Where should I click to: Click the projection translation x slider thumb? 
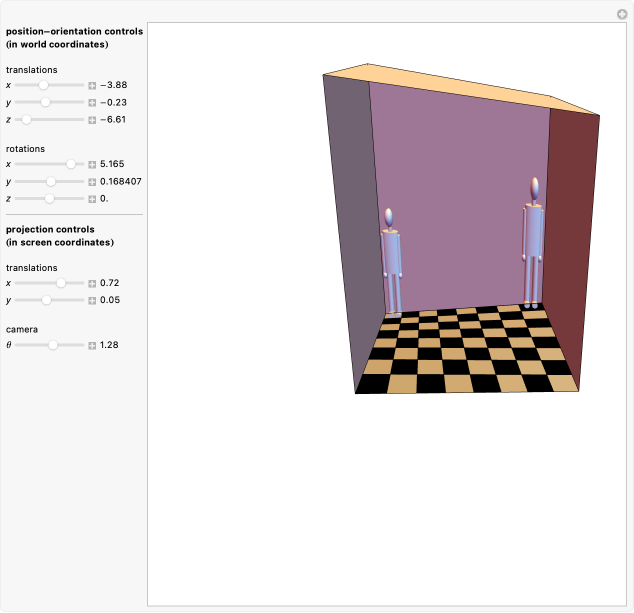(x=61, y=282)
